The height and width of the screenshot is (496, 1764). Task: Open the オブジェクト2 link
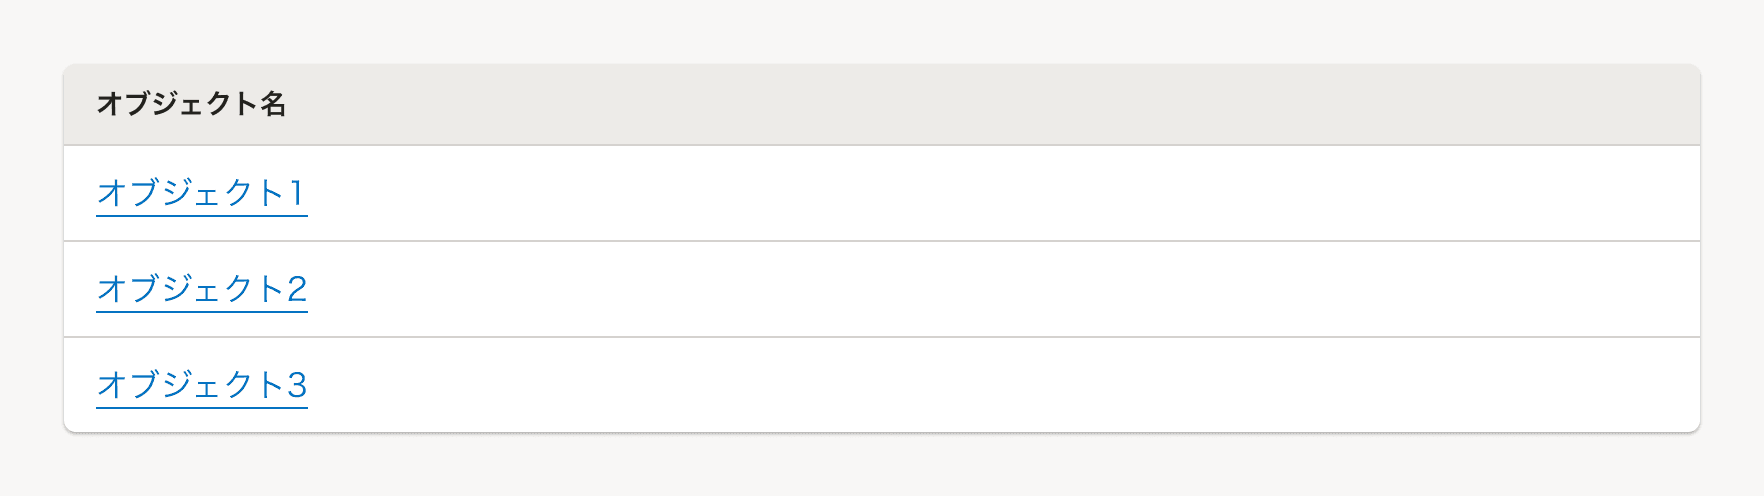coord(201,289)
